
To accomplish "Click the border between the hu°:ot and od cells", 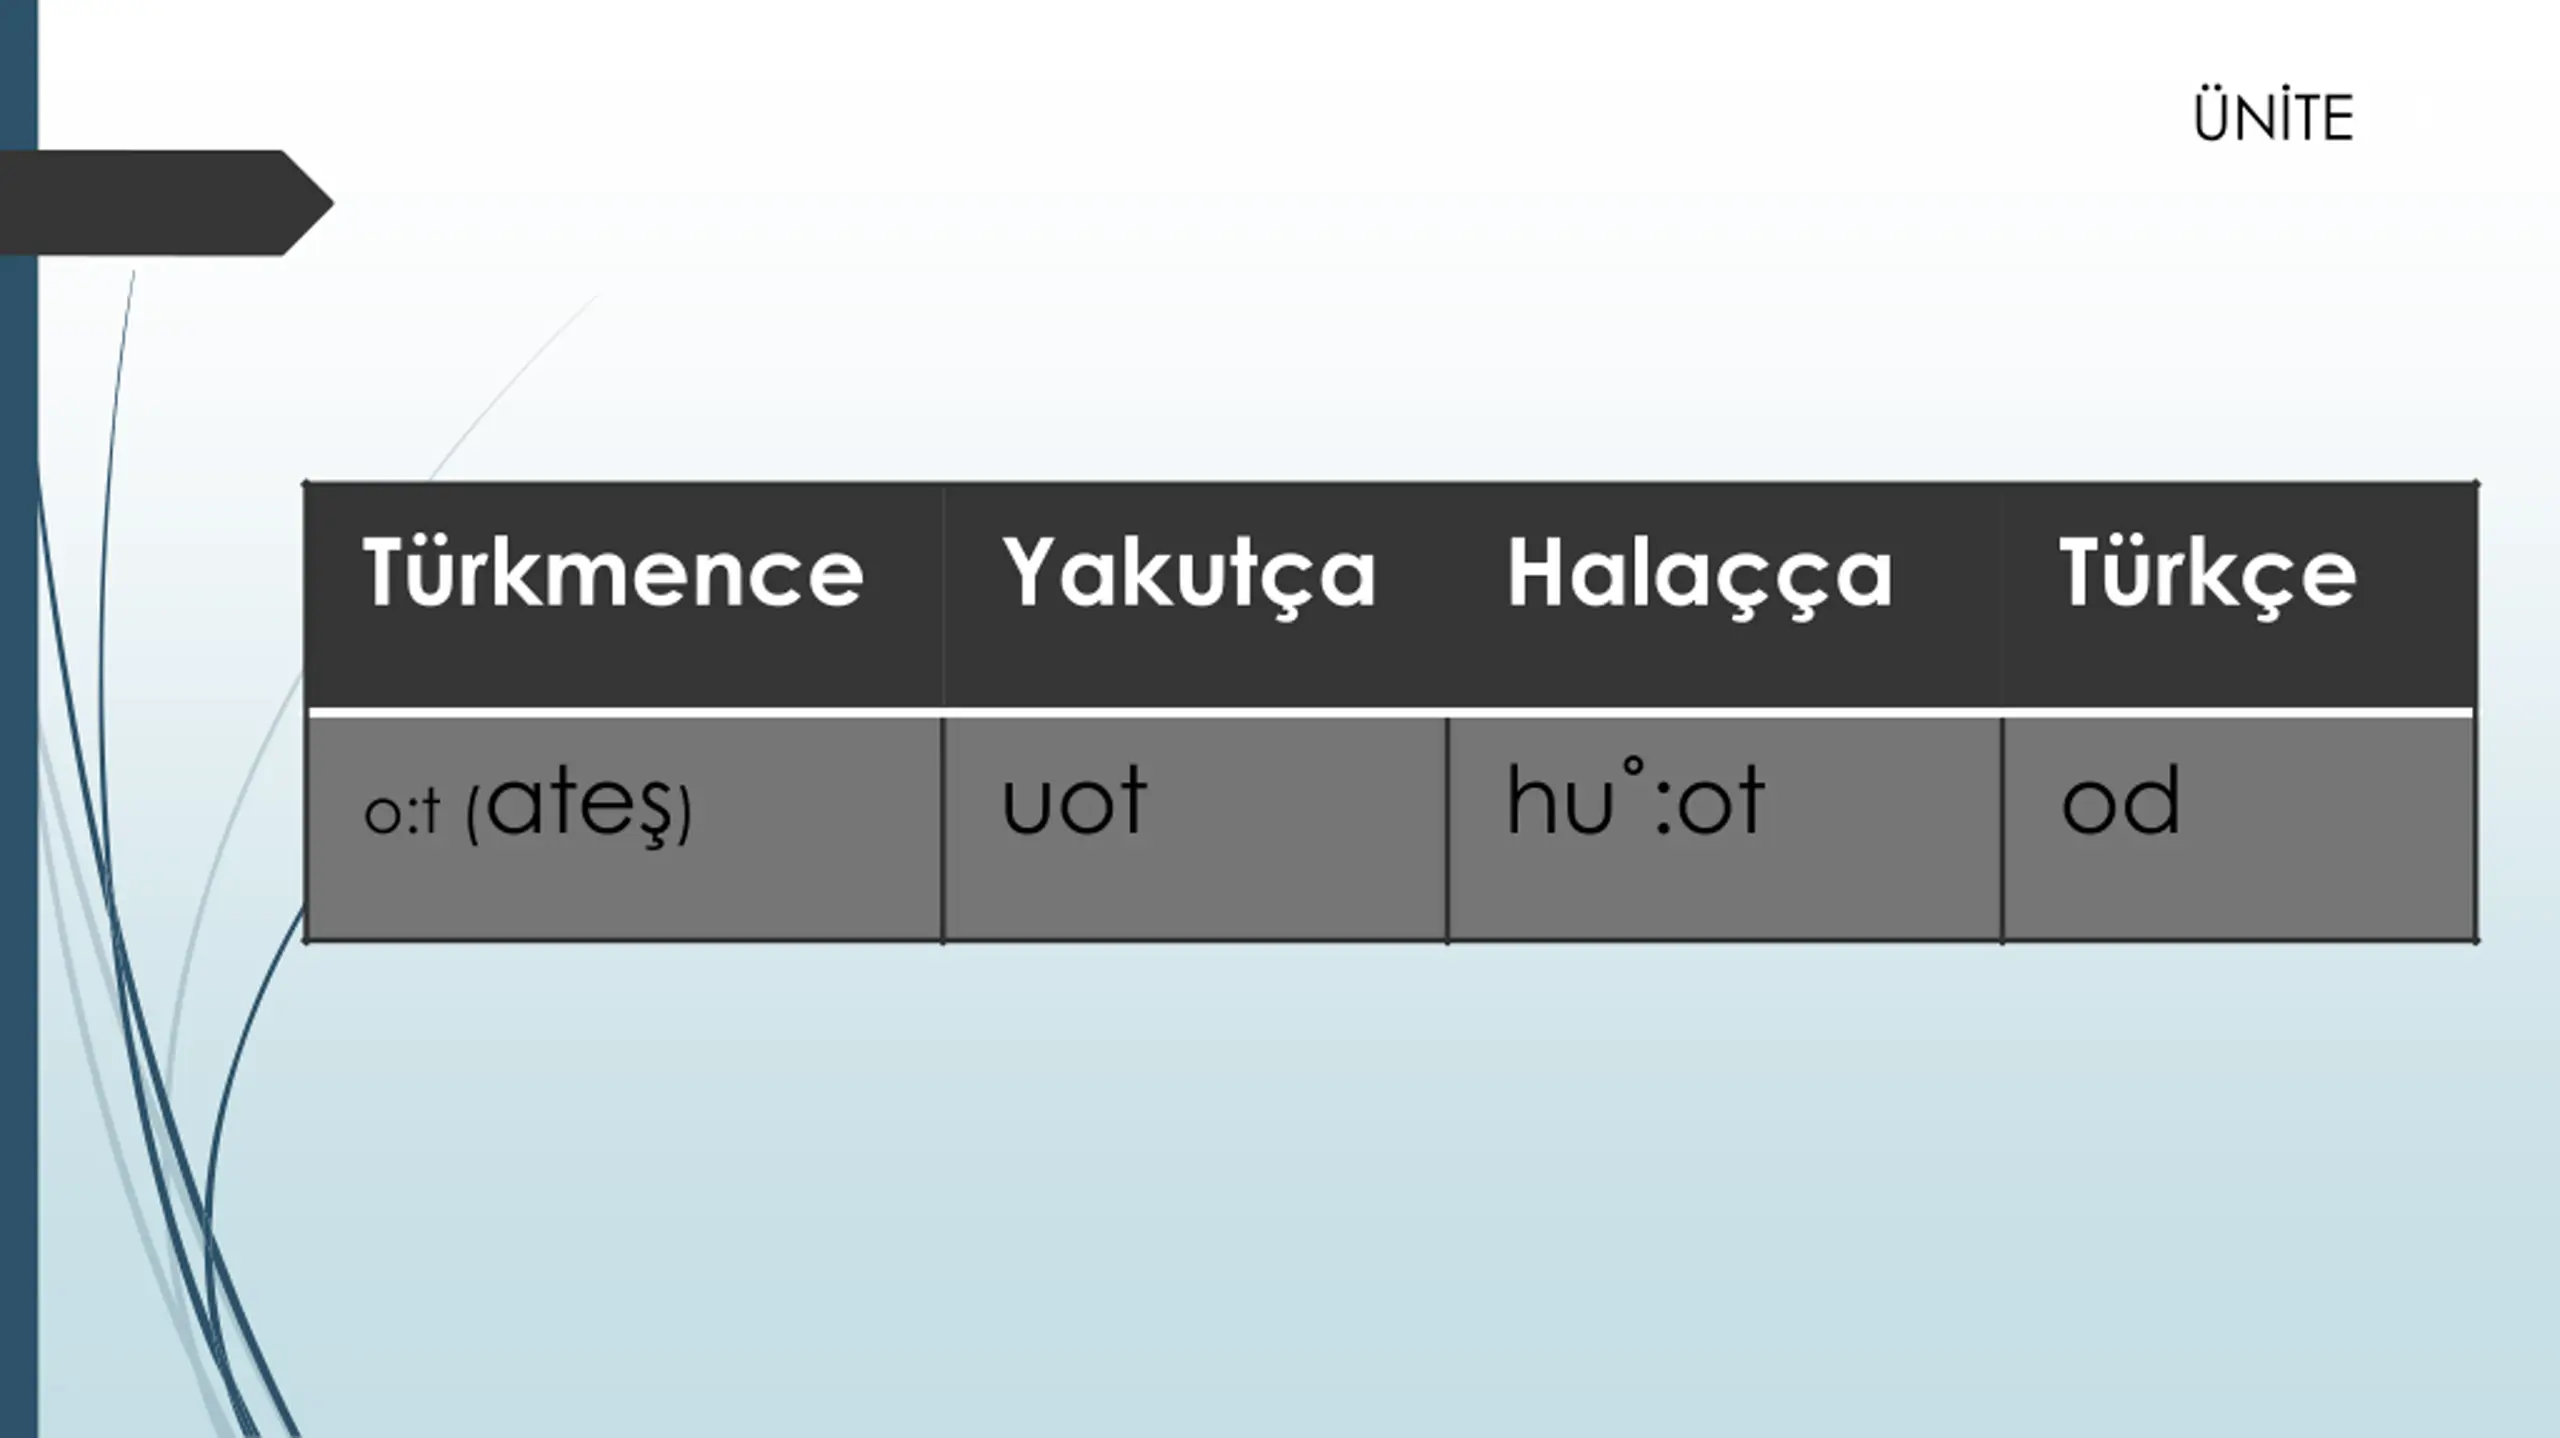I will coord(2002,830).
